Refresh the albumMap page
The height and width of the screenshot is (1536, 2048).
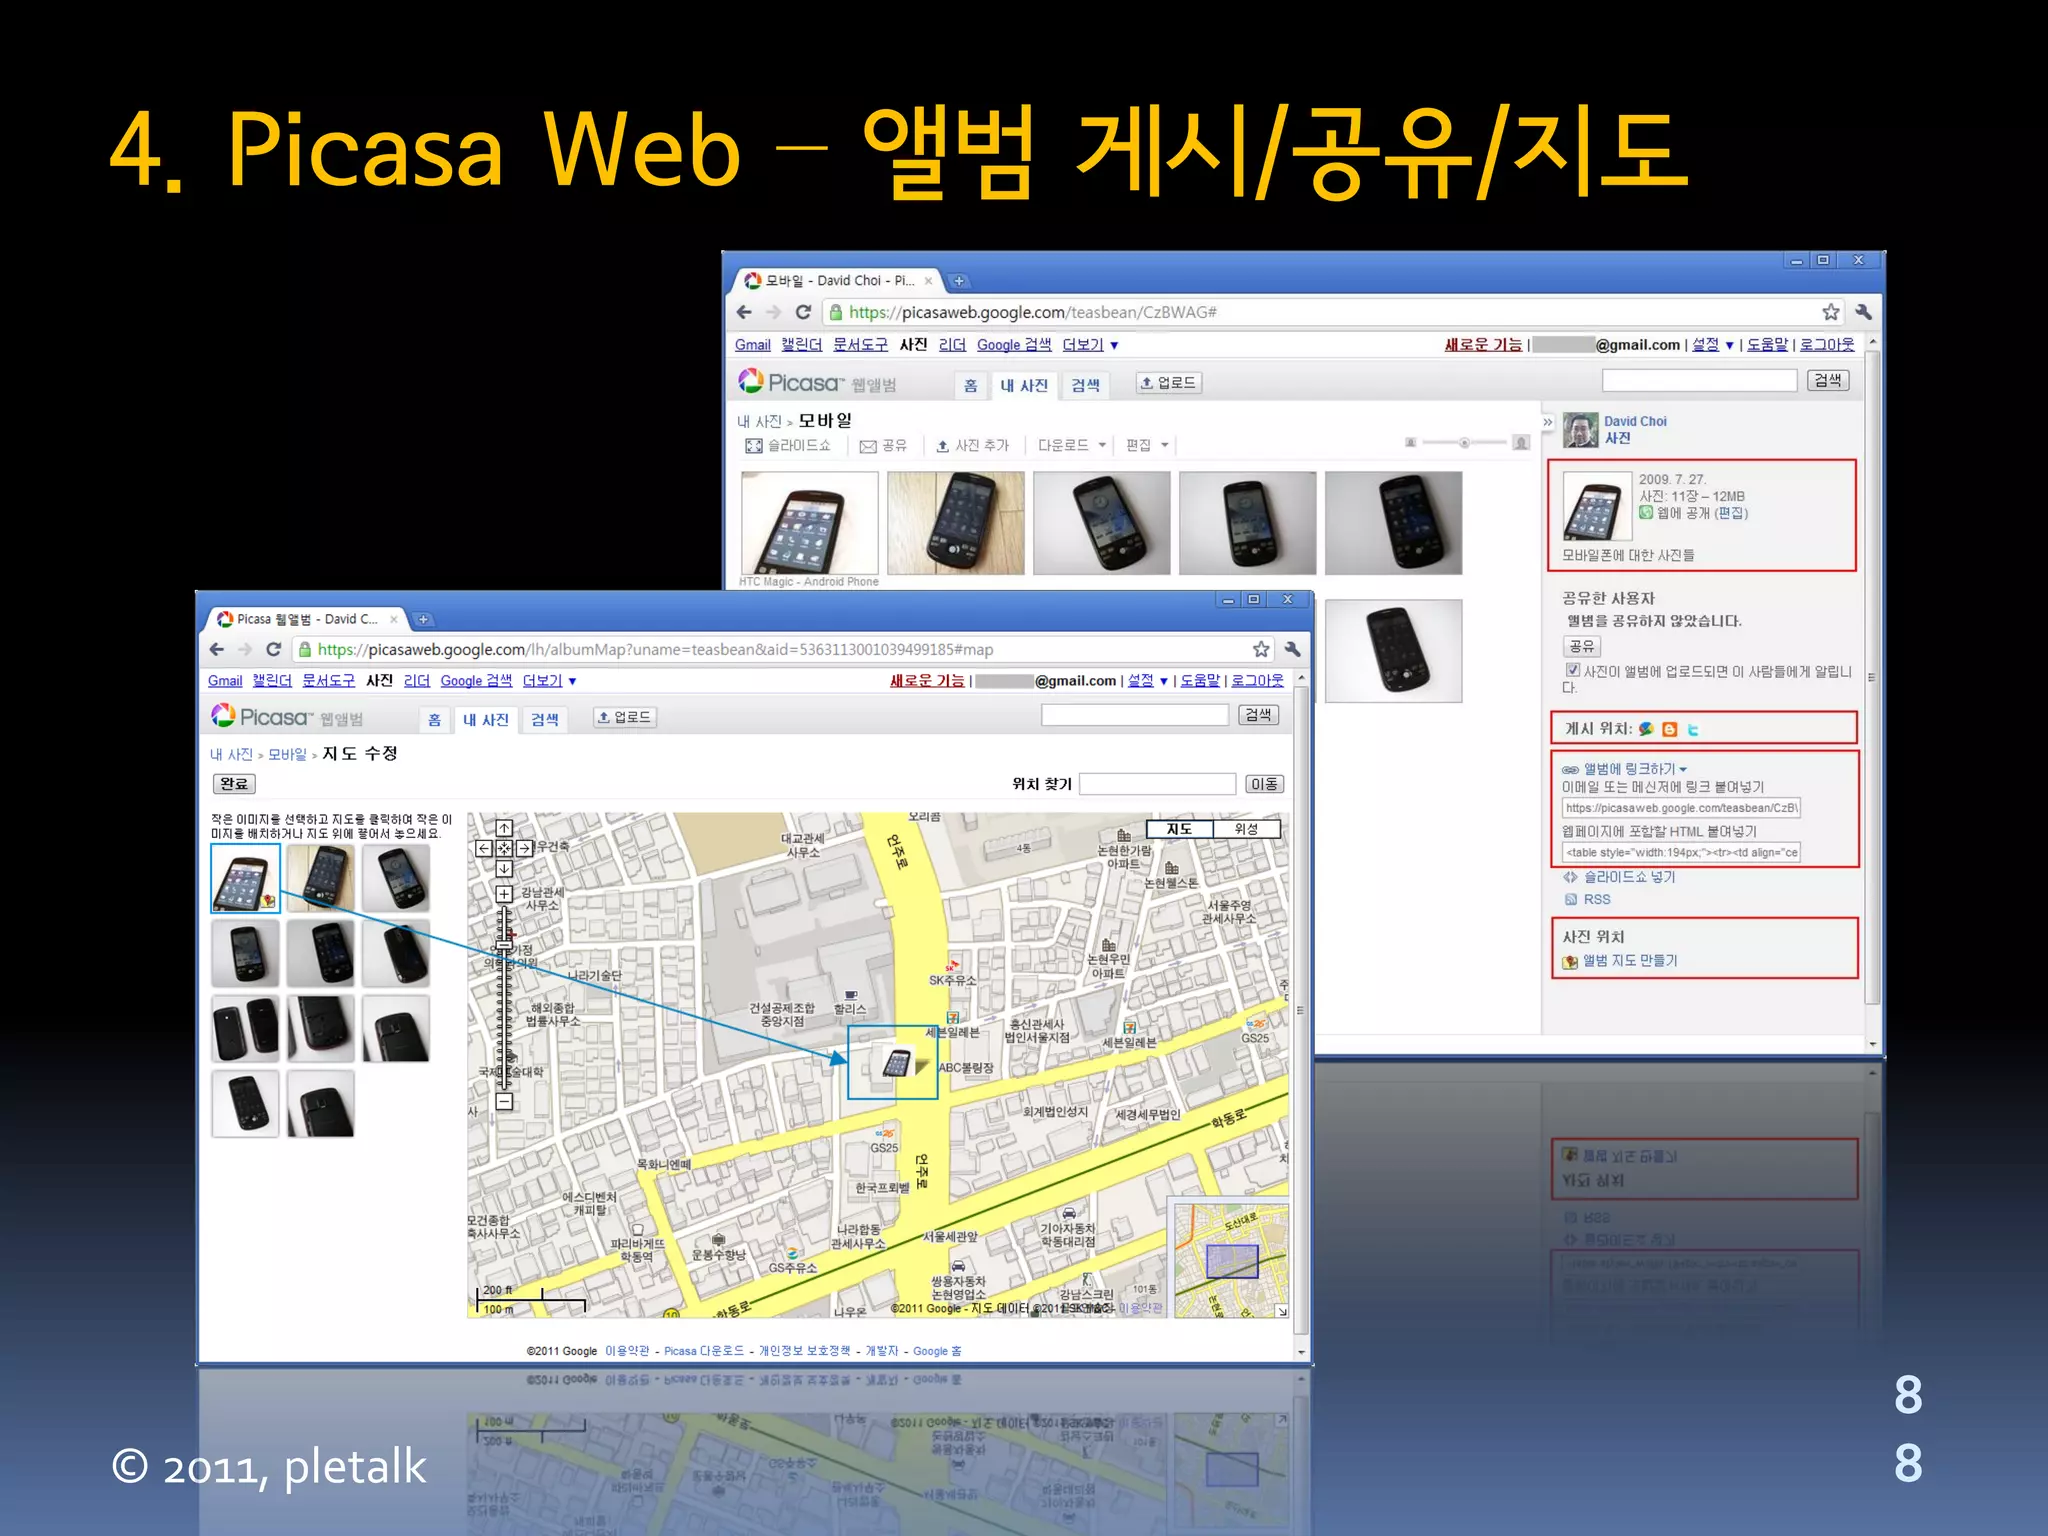point(273,649)
